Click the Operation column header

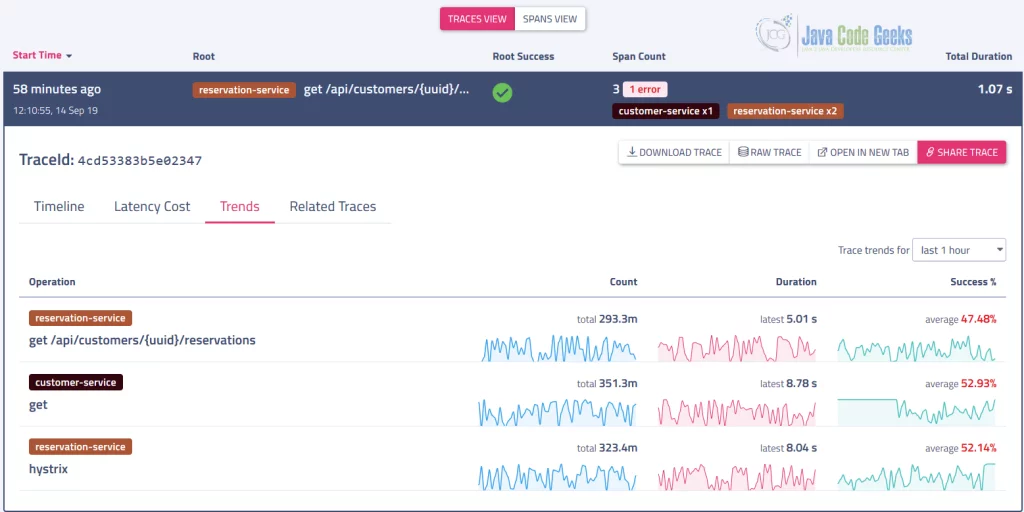click(x=52, y=282)
